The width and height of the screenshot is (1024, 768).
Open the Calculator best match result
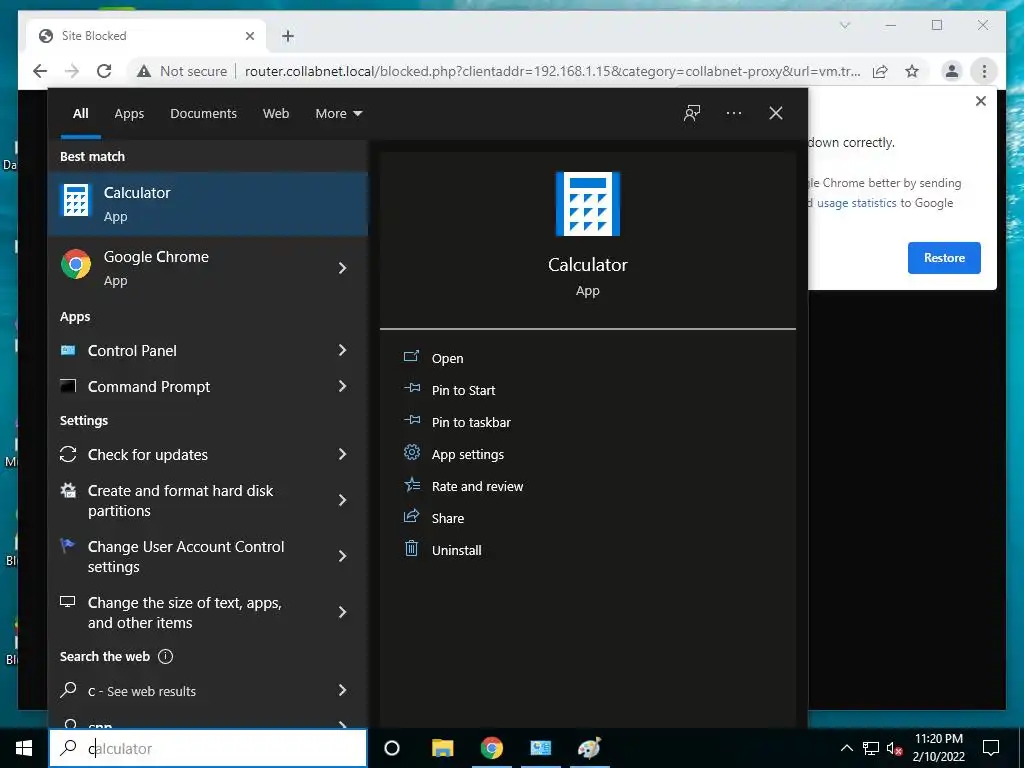click(208, 204)
